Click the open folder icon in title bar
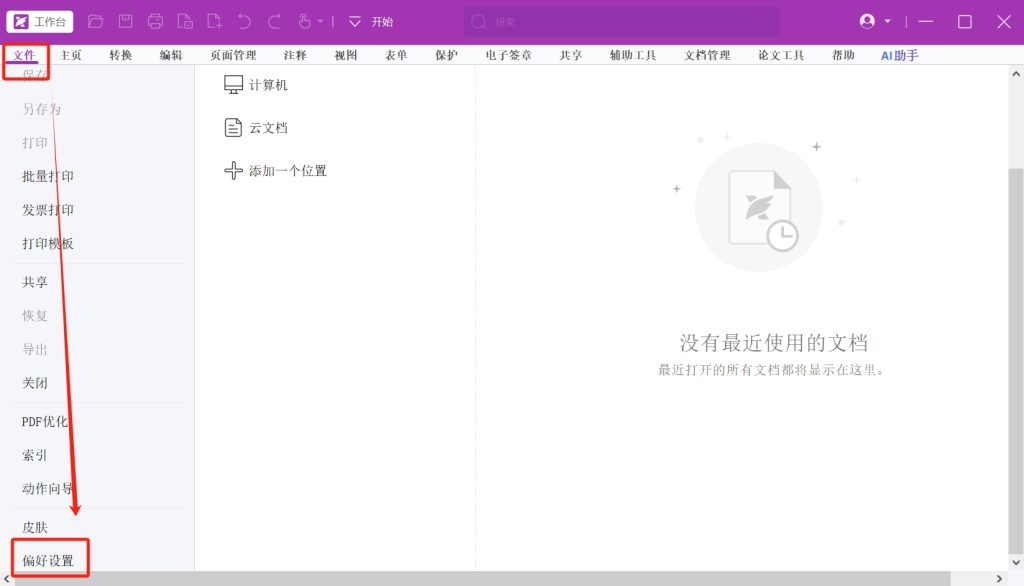This screenshot has height=586, width=1024. pos(95,21)
